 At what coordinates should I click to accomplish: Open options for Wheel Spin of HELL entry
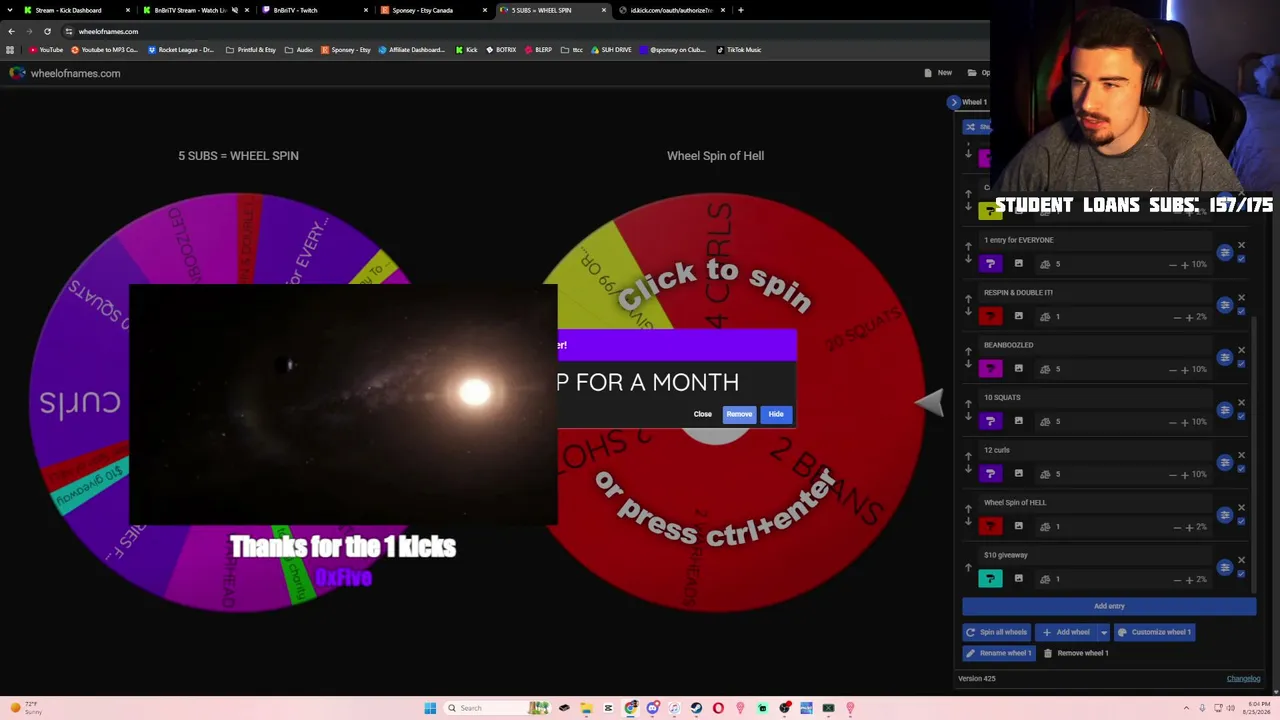click(1225, 515)
